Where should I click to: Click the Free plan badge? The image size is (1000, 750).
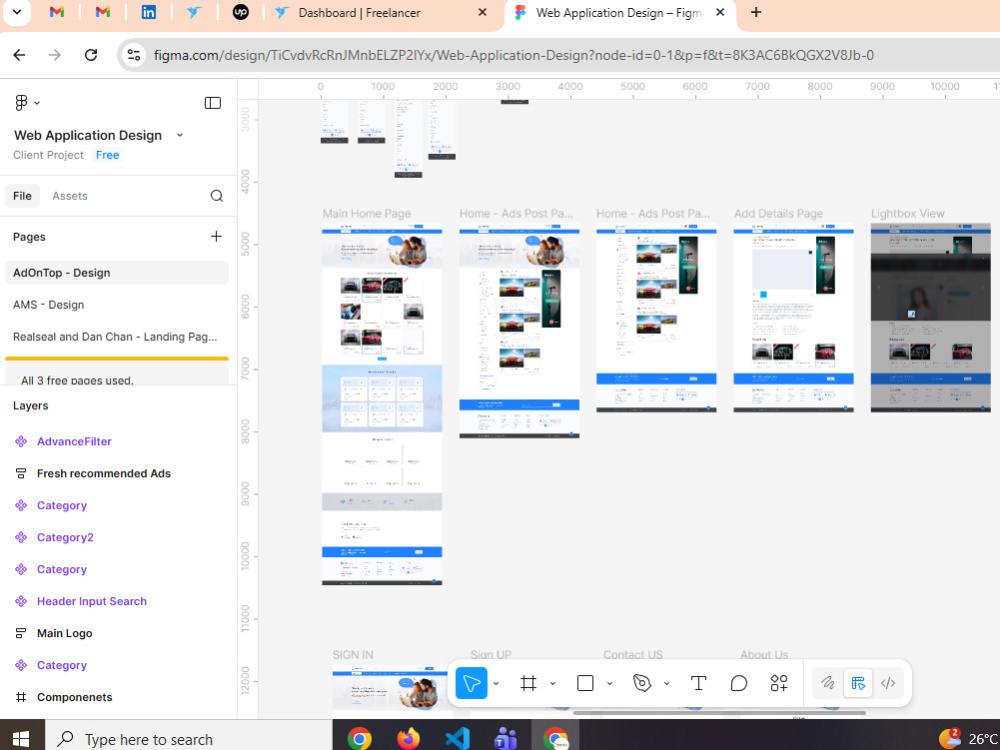pyautogui.click(x=107, y=155)
